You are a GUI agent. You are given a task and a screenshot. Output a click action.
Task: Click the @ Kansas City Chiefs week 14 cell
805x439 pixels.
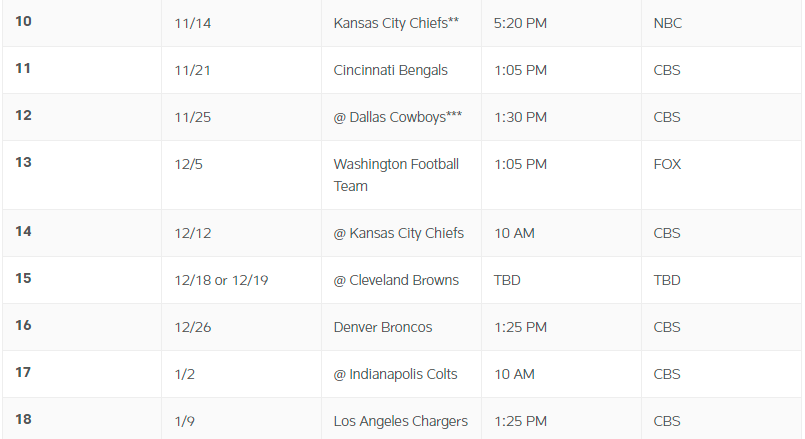tap(398, 233)
